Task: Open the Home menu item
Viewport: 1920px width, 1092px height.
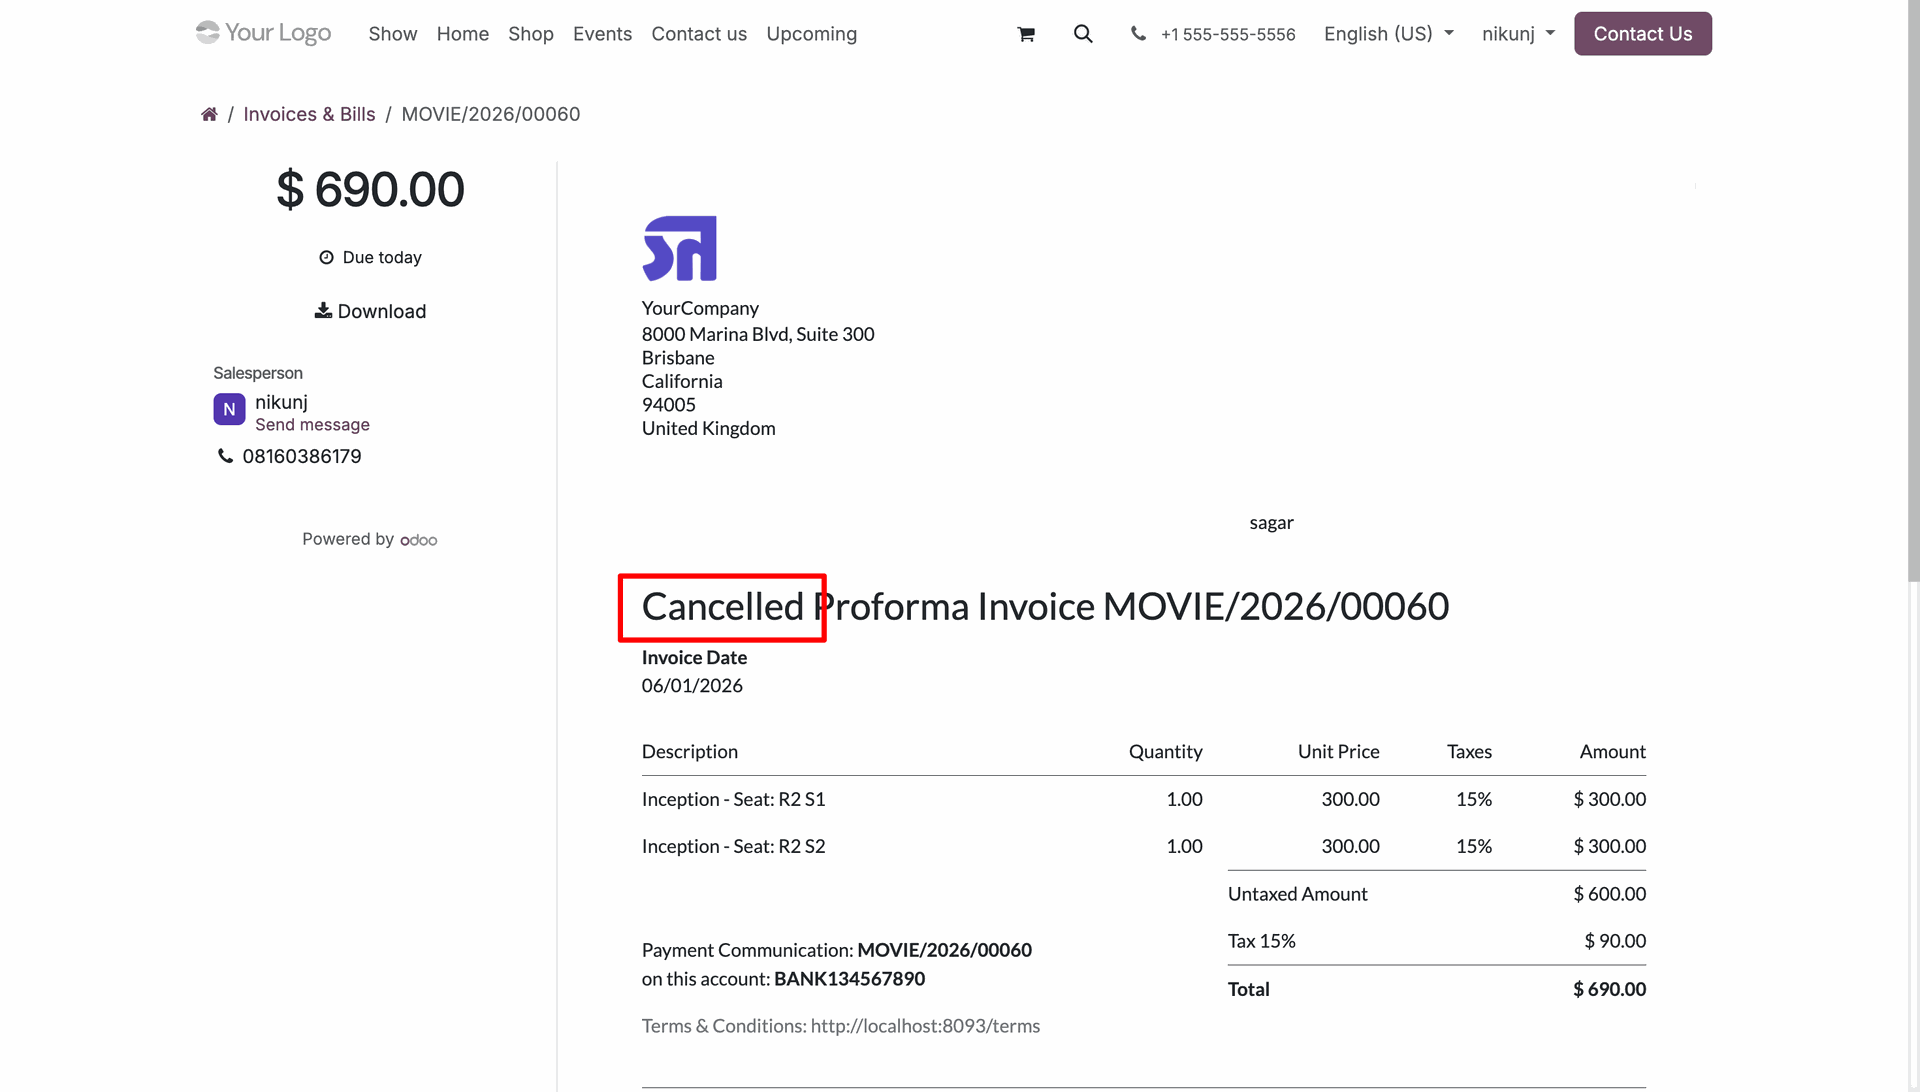Action: coord(463,34)
